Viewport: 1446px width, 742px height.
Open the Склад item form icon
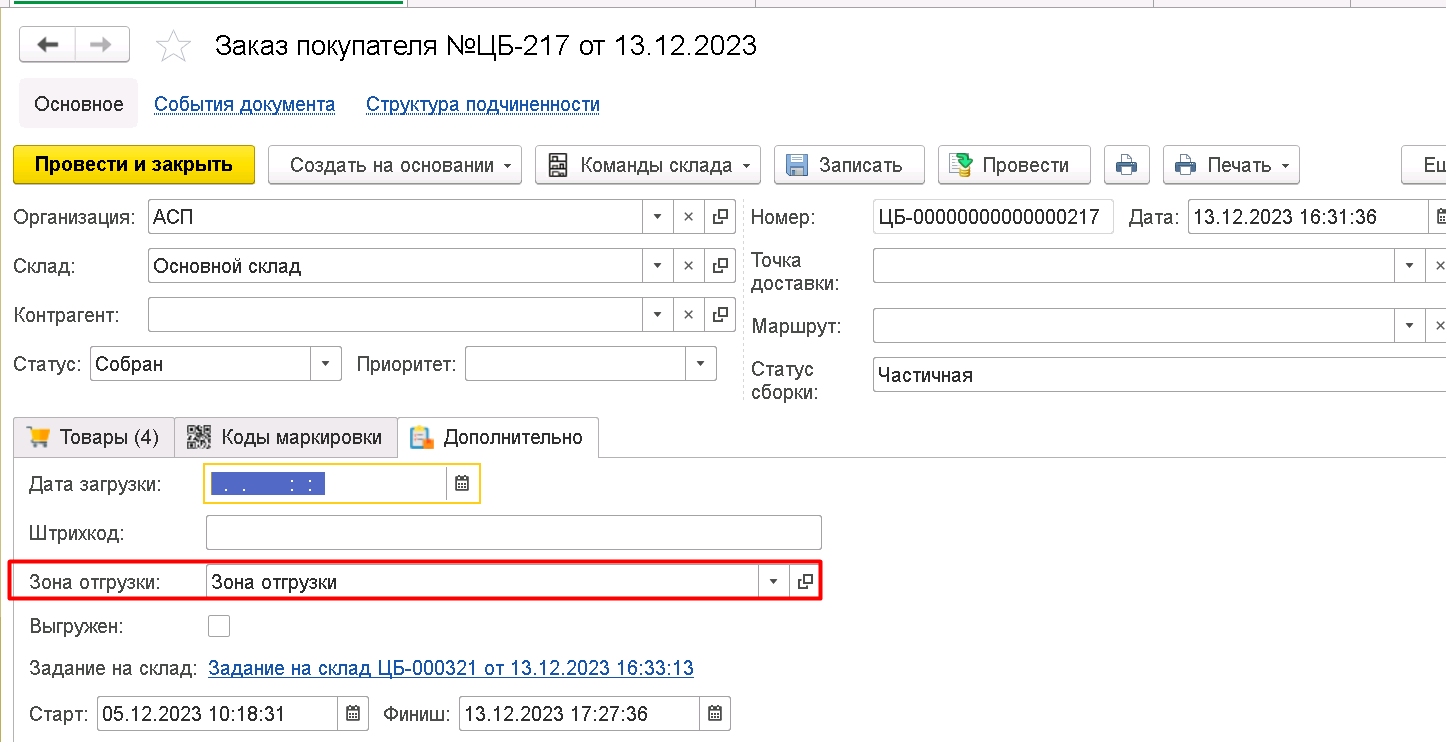coord(719,266)
